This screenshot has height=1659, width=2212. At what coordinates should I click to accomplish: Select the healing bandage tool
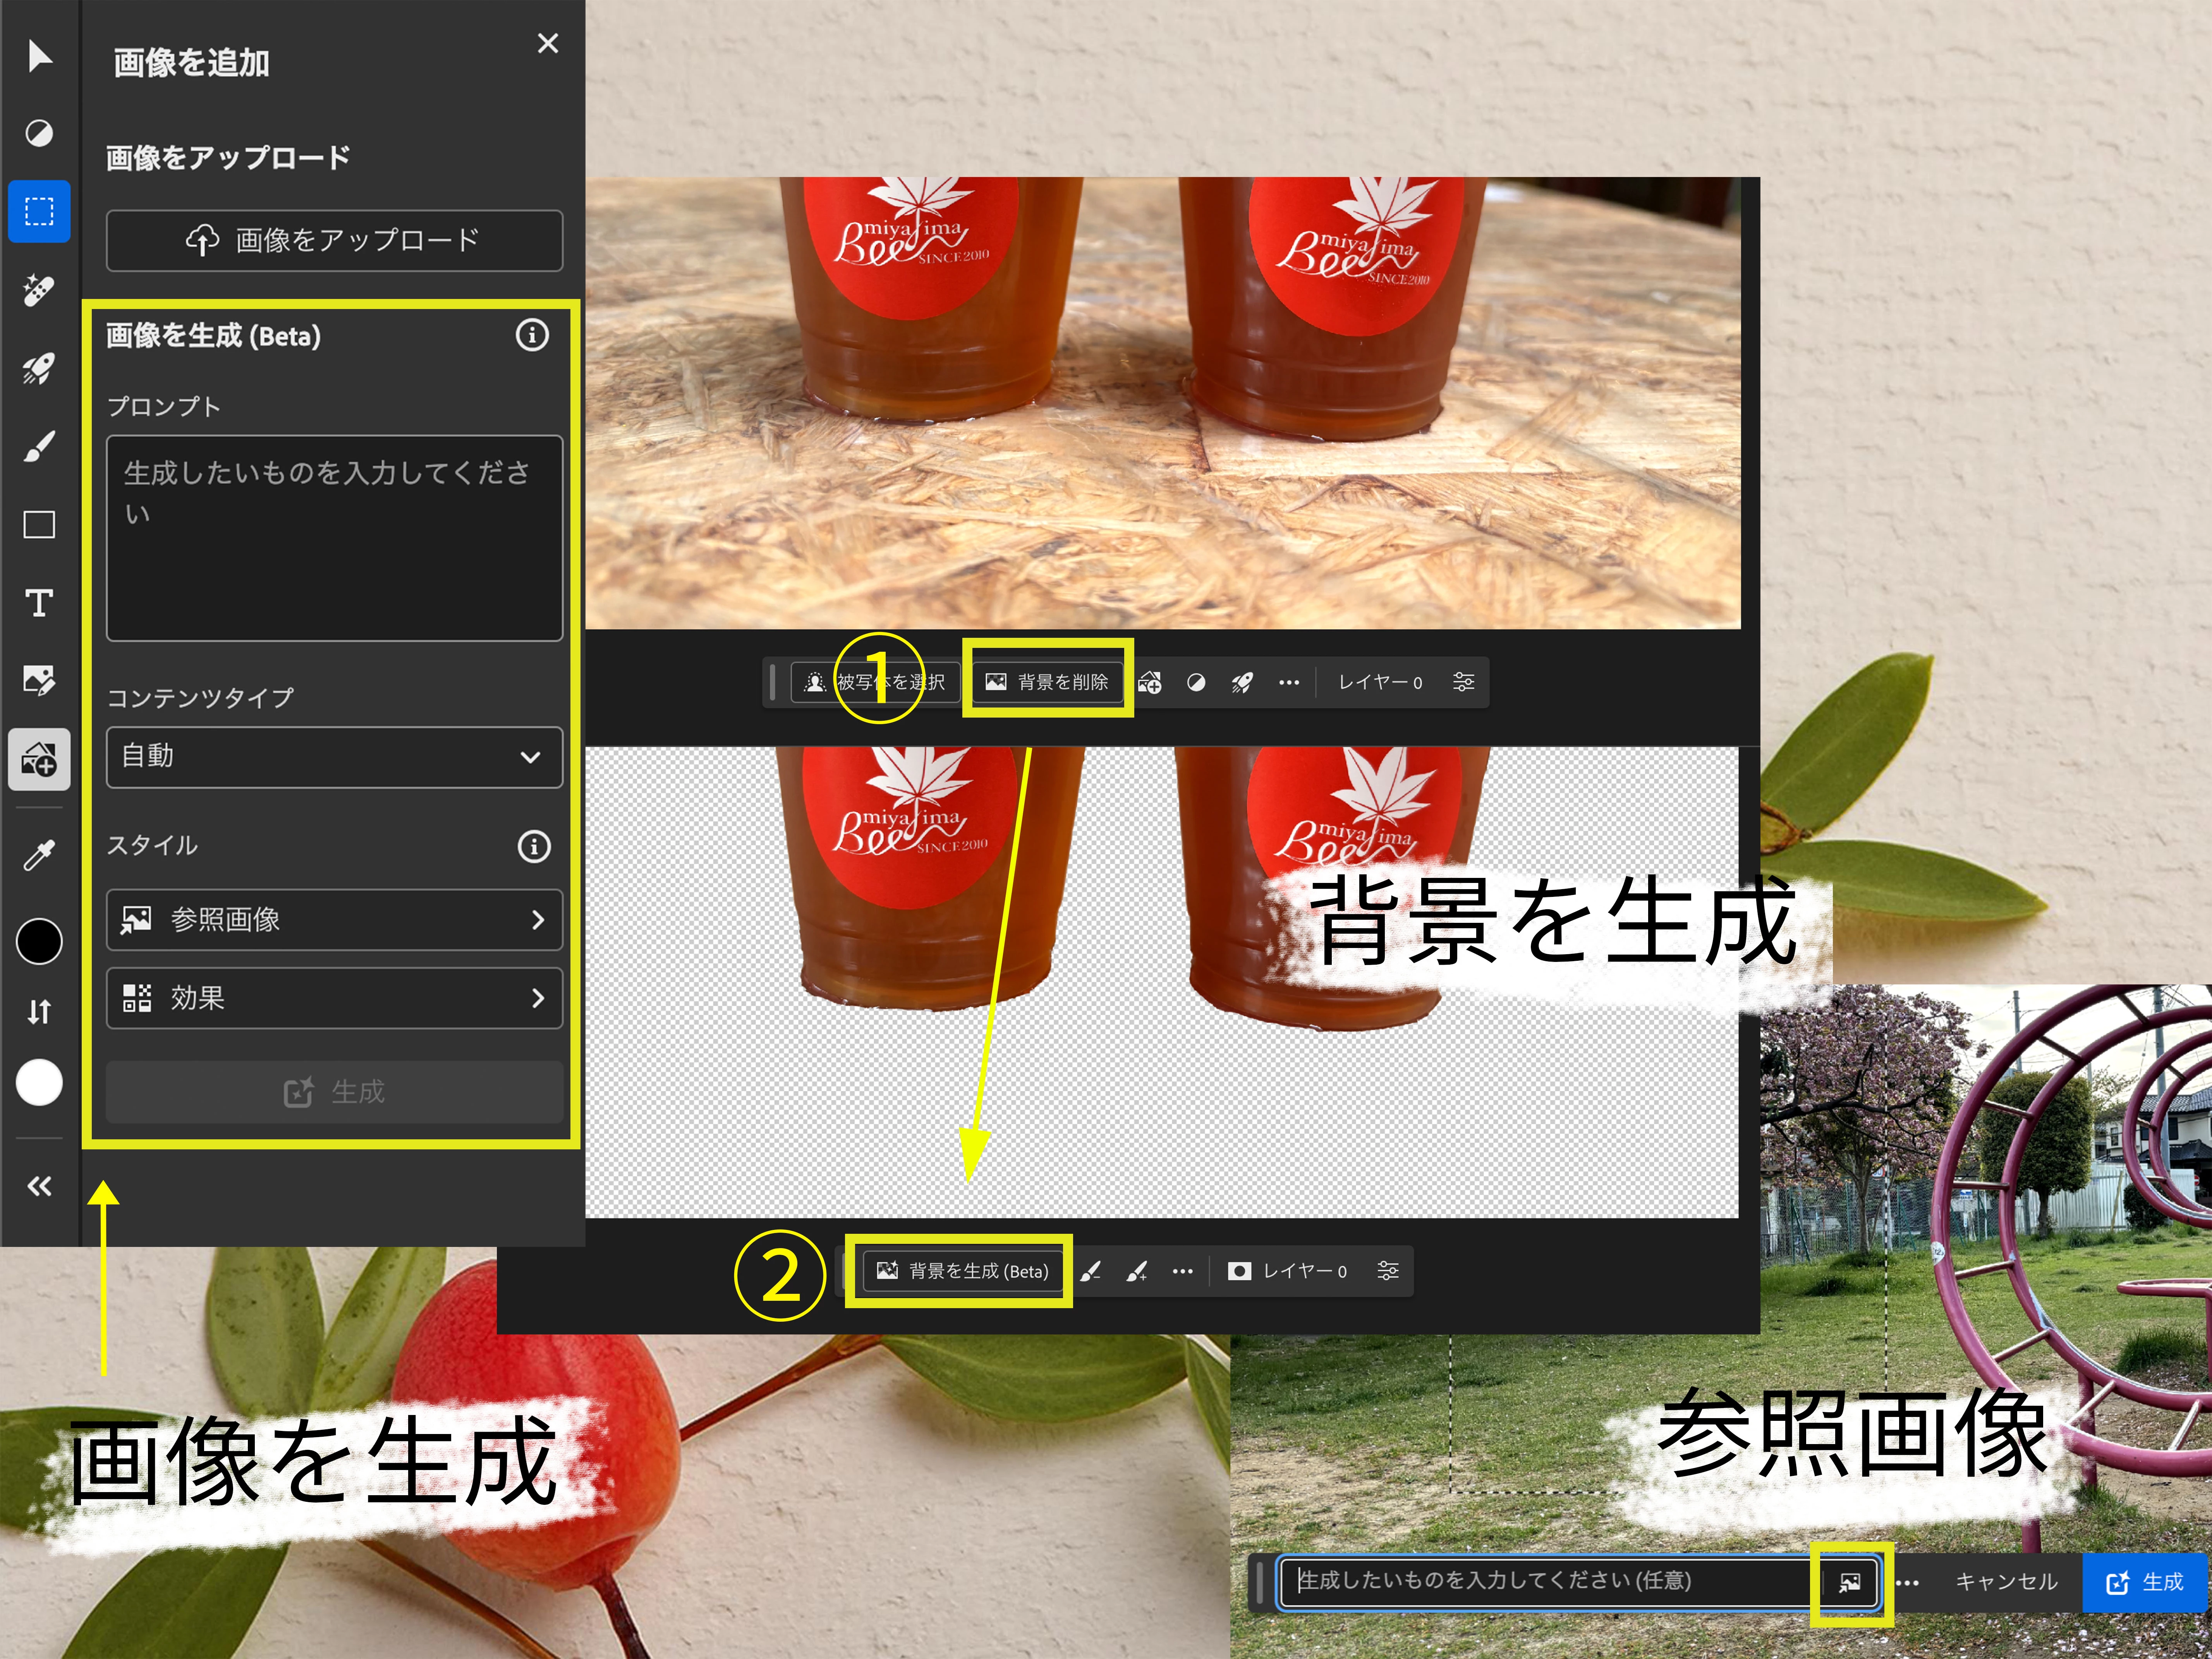tap(39, 290)
